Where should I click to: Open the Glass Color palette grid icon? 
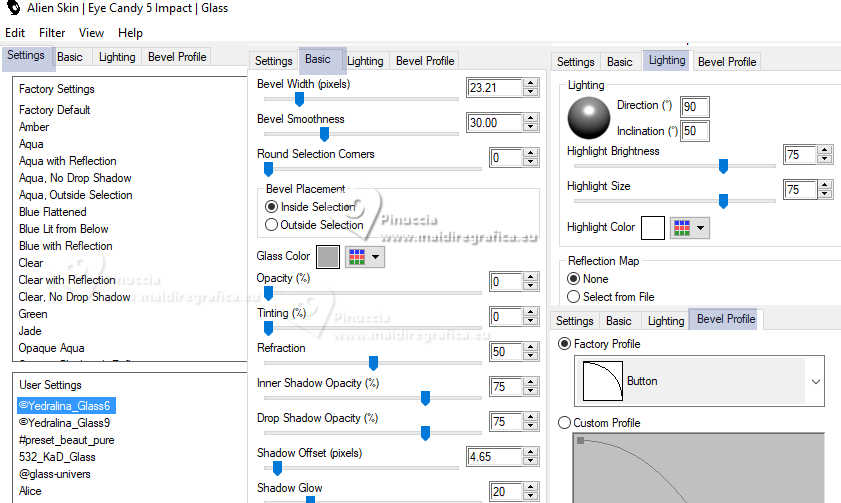pyautogui.click(x=357, y=257)
